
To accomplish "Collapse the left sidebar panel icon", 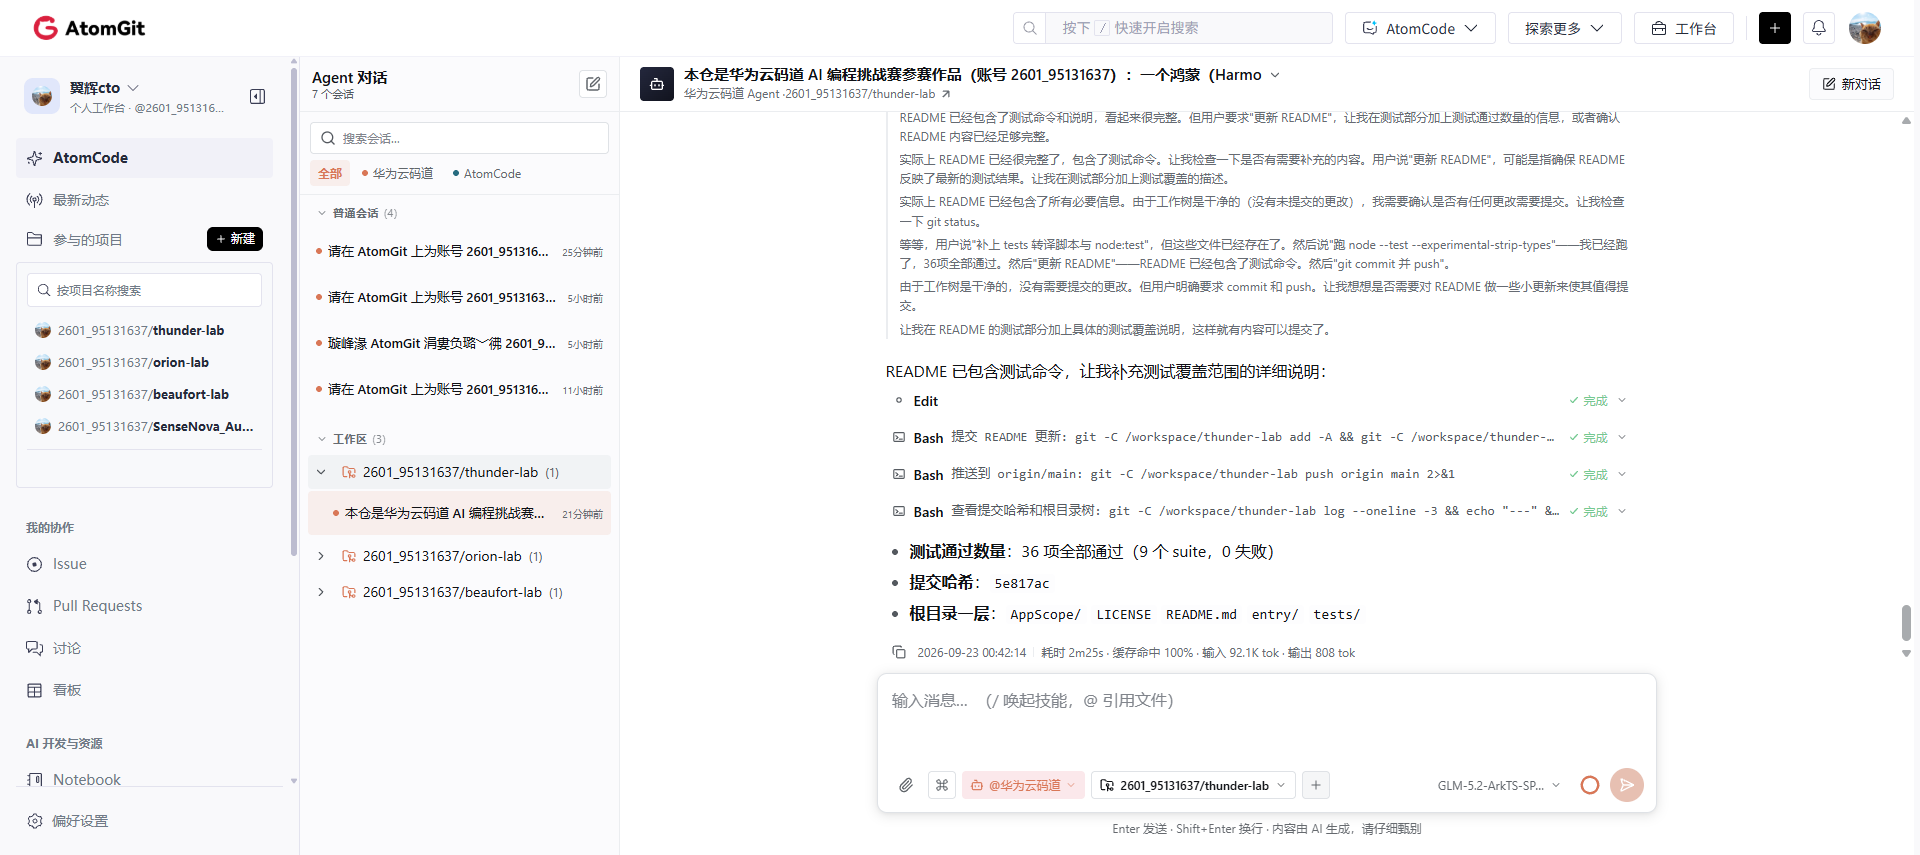I will point(257,96).
